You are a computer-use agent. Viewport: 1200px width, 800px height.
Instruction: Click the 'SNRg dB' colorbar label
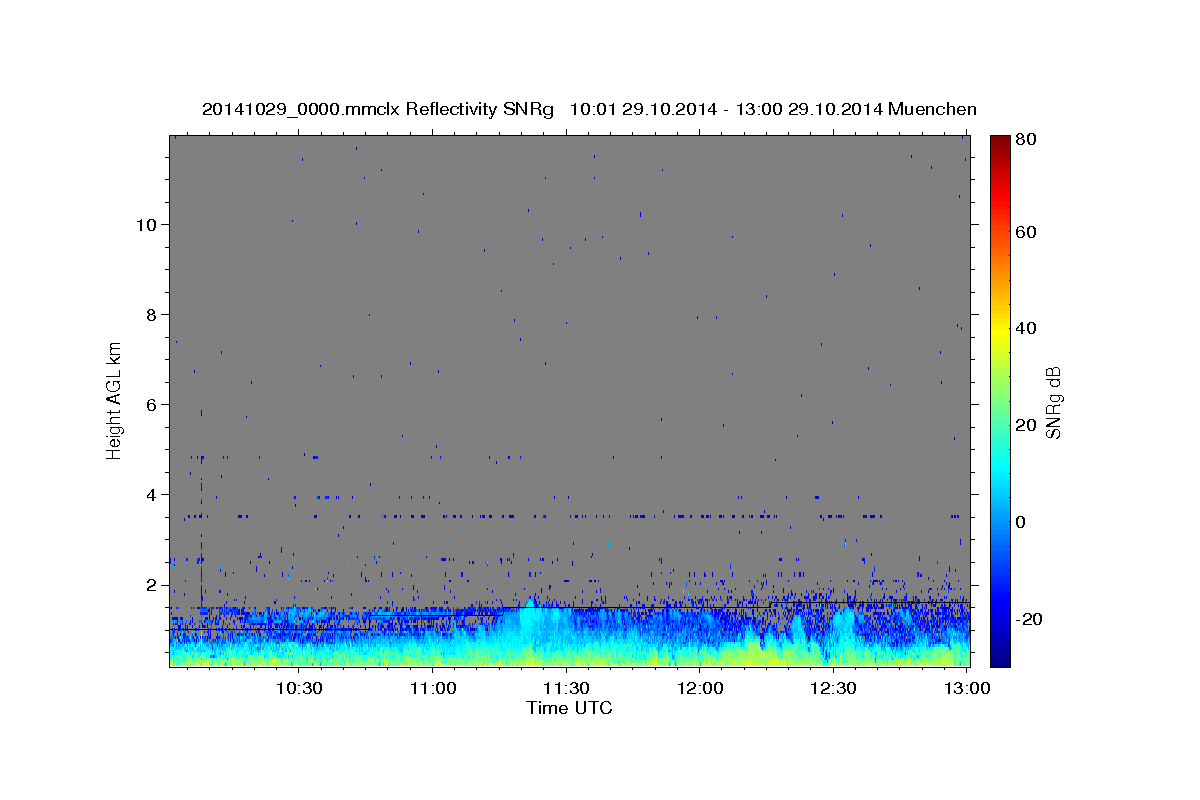[1053, 402]
